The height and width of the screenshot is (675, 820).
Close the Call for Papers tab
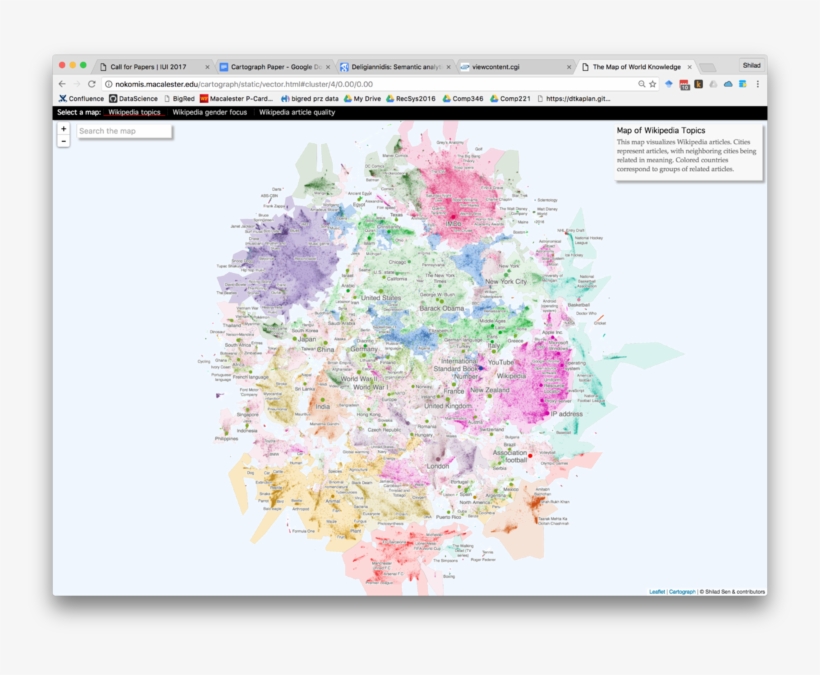click(x=208, y=67)
